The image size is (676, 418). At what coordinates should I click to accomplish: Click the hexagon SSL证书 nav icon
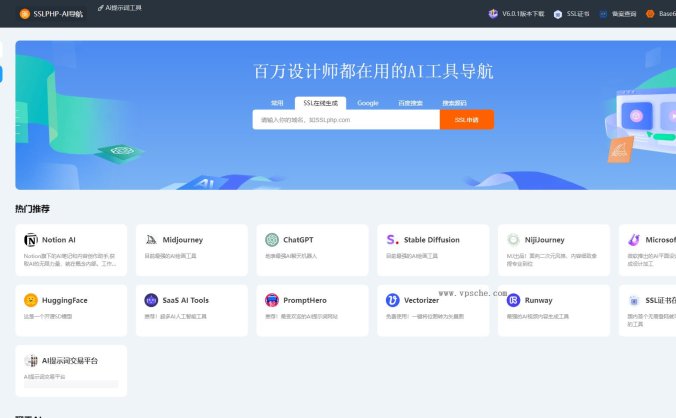(x=557, y=14)
